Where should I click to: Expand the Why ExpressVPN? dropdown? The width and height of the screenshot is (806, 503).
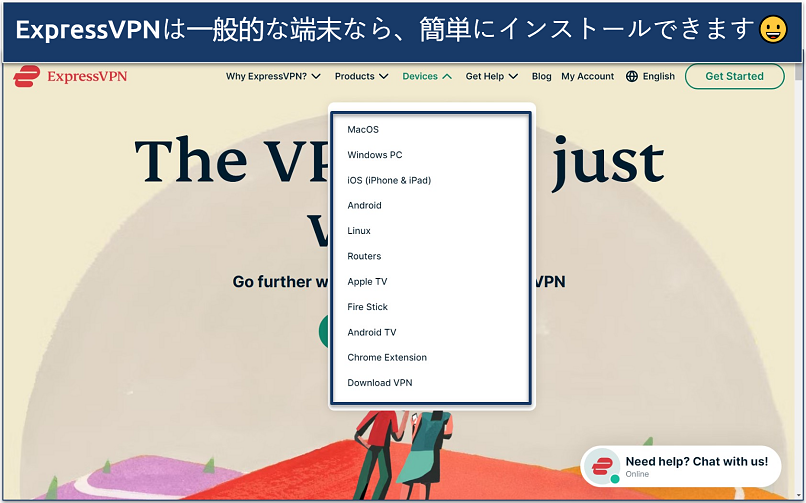point(272,76)
